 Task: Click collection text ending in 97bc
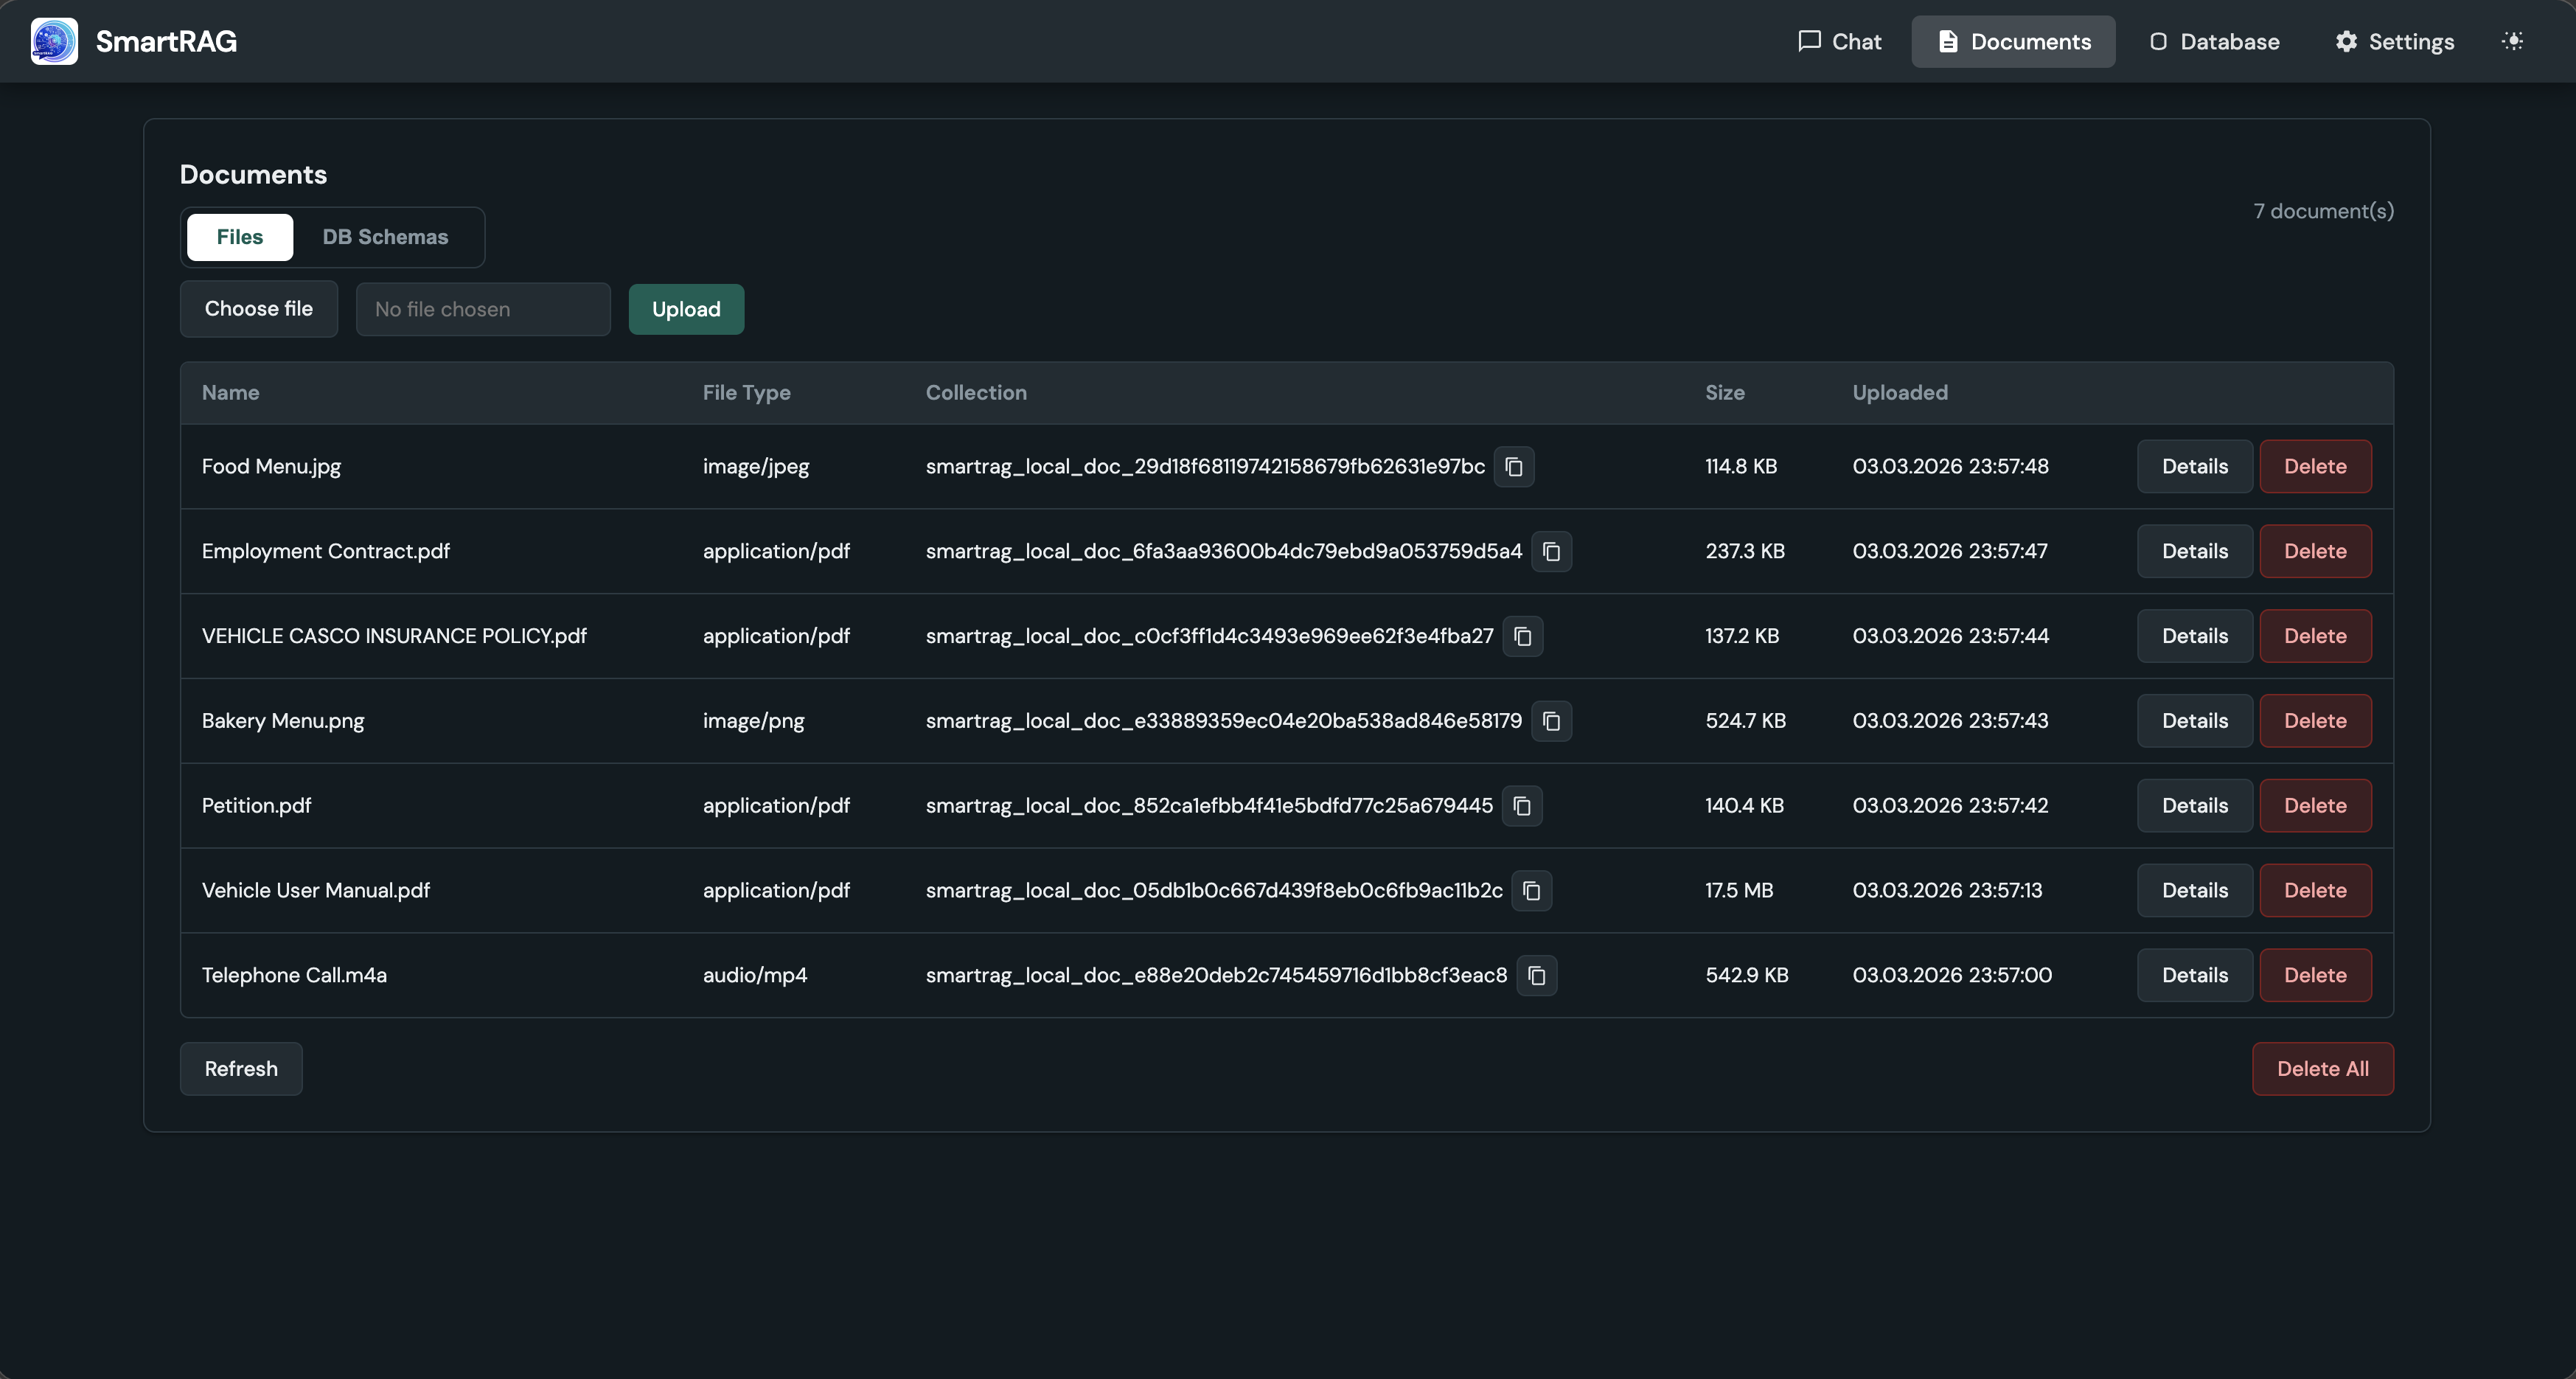(1205, 467)
